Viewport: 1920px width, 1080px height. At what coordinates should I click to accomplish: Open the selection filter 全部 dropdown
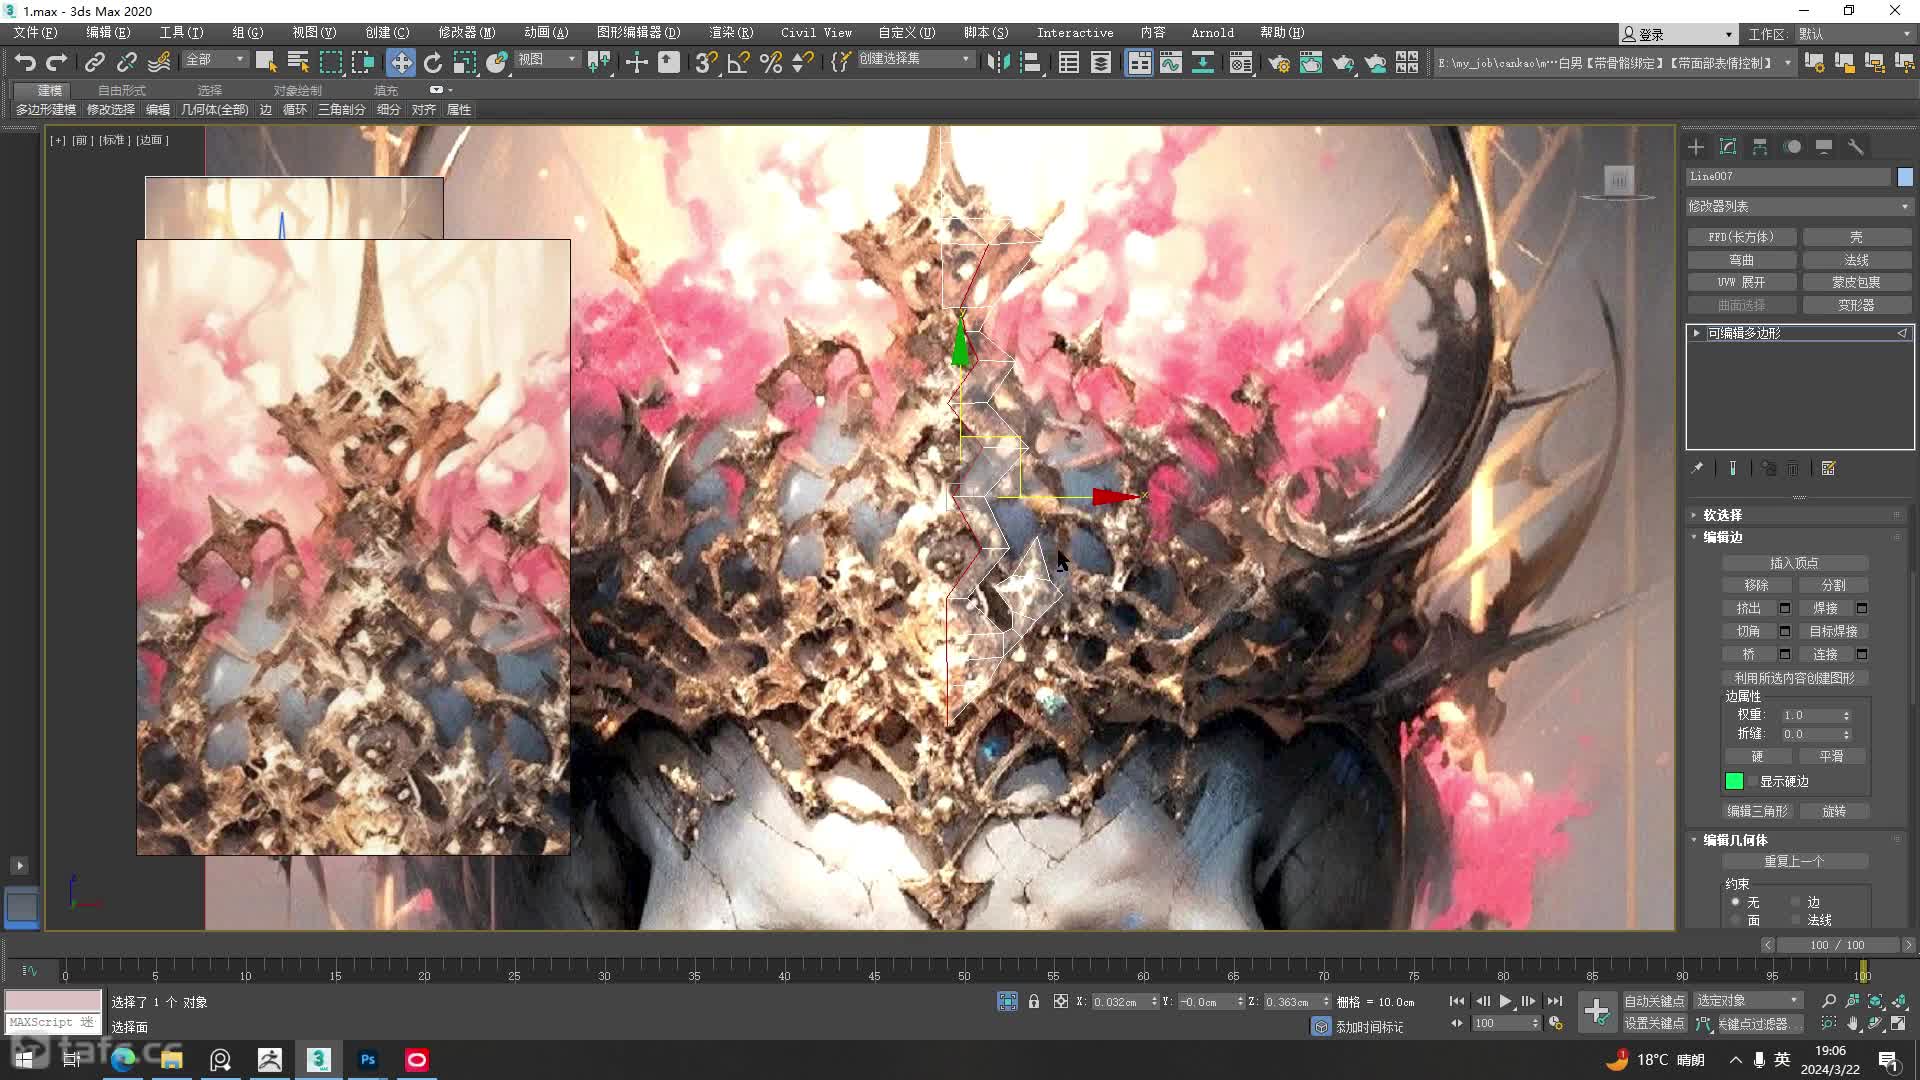coord(214,60)
